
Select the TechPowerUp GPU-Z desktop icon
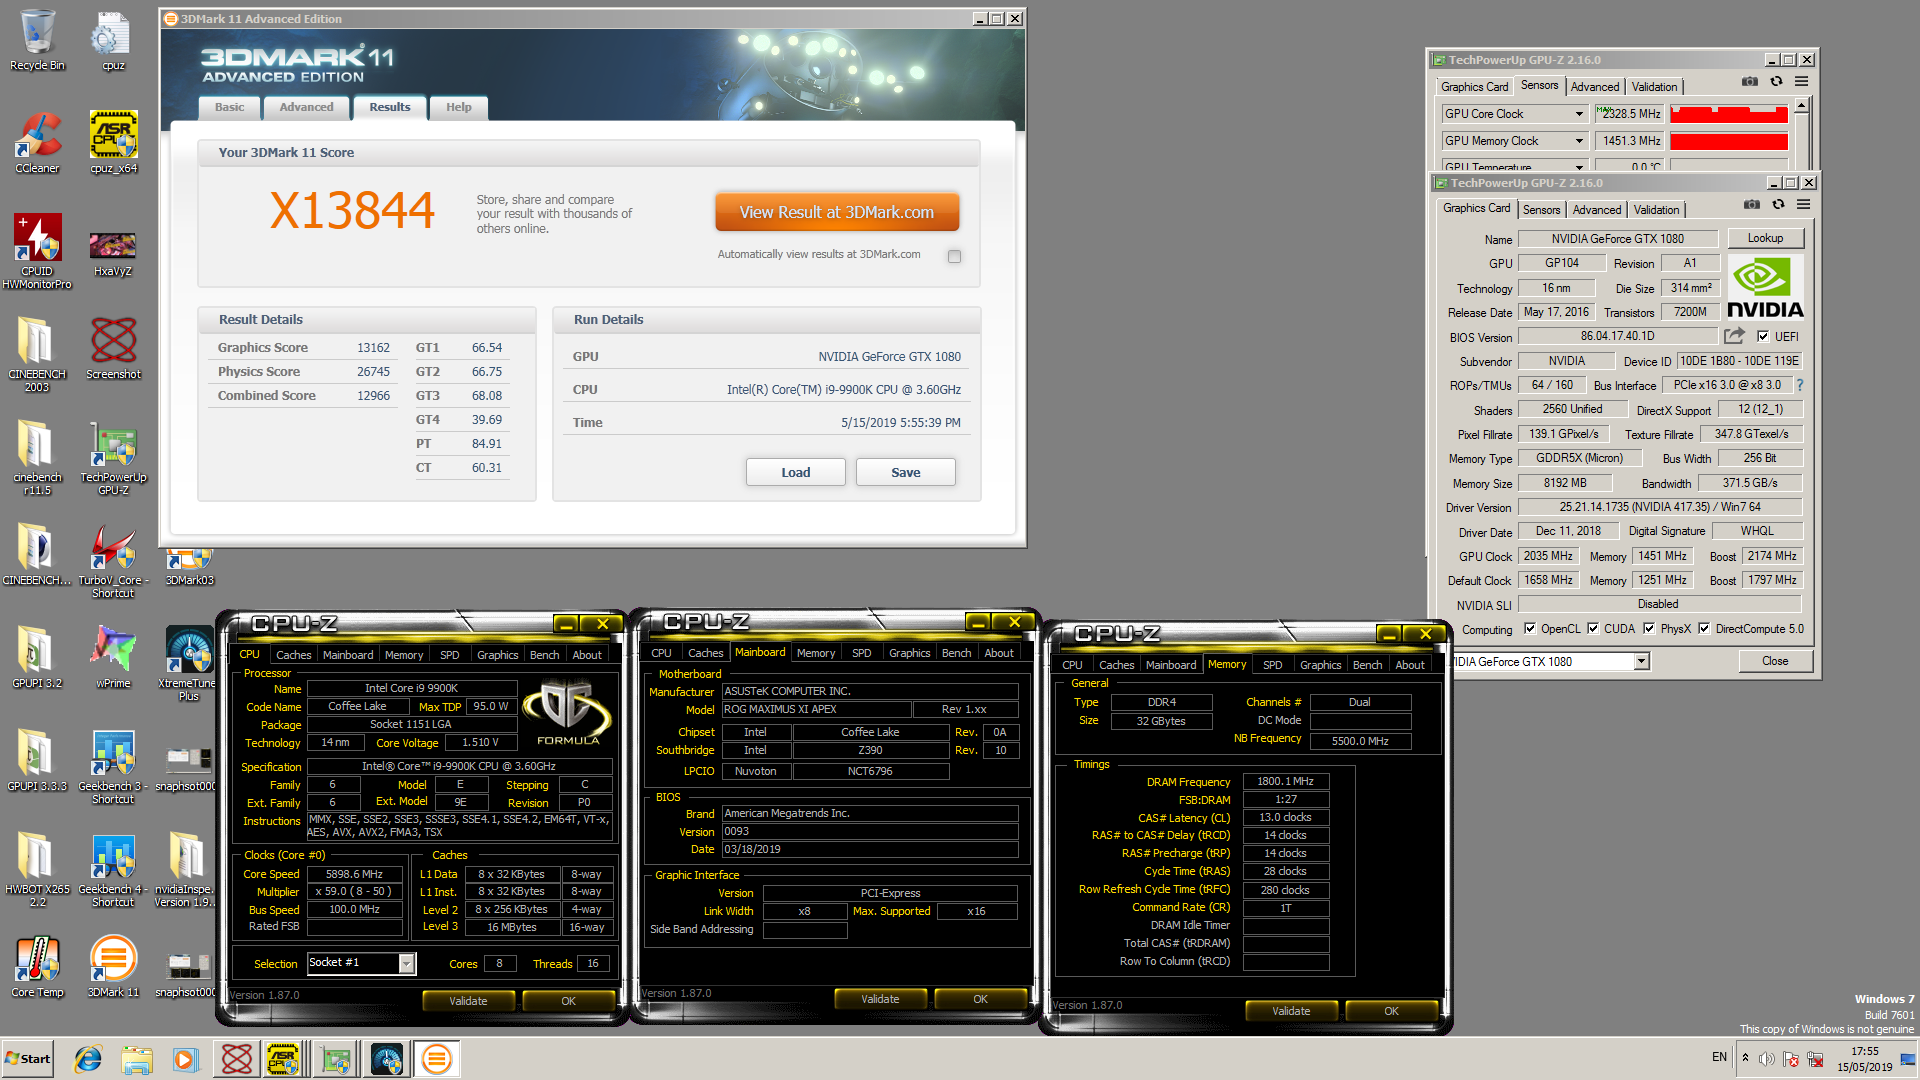113,459
